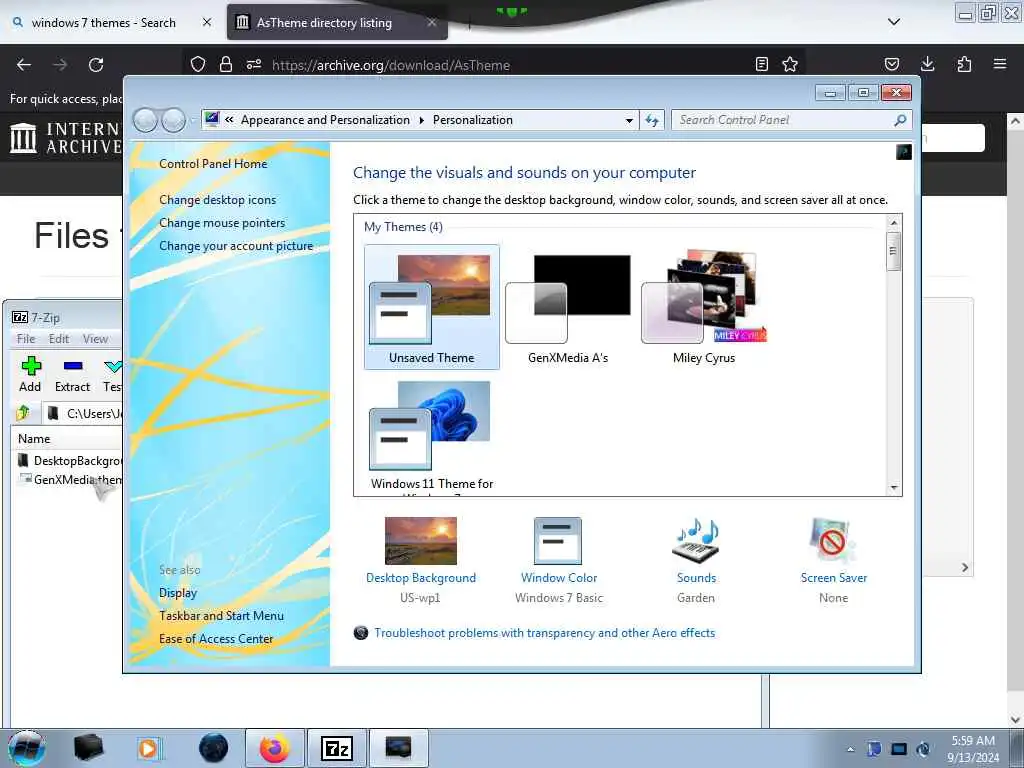Close the windows 7 themes search tab
This screenshot has height=768, width=1024.
point(207,22)
